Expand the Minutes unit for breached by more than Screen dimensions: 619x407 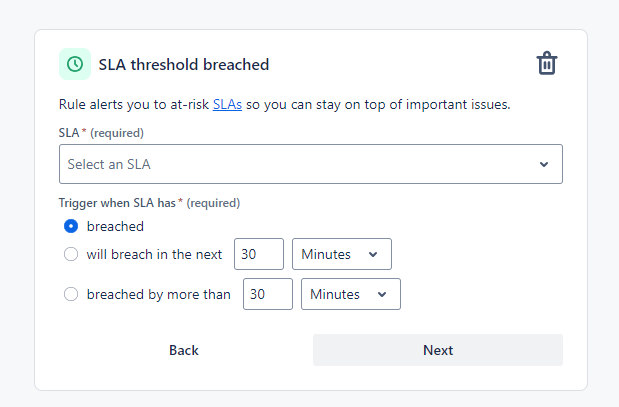click(351, 294)
